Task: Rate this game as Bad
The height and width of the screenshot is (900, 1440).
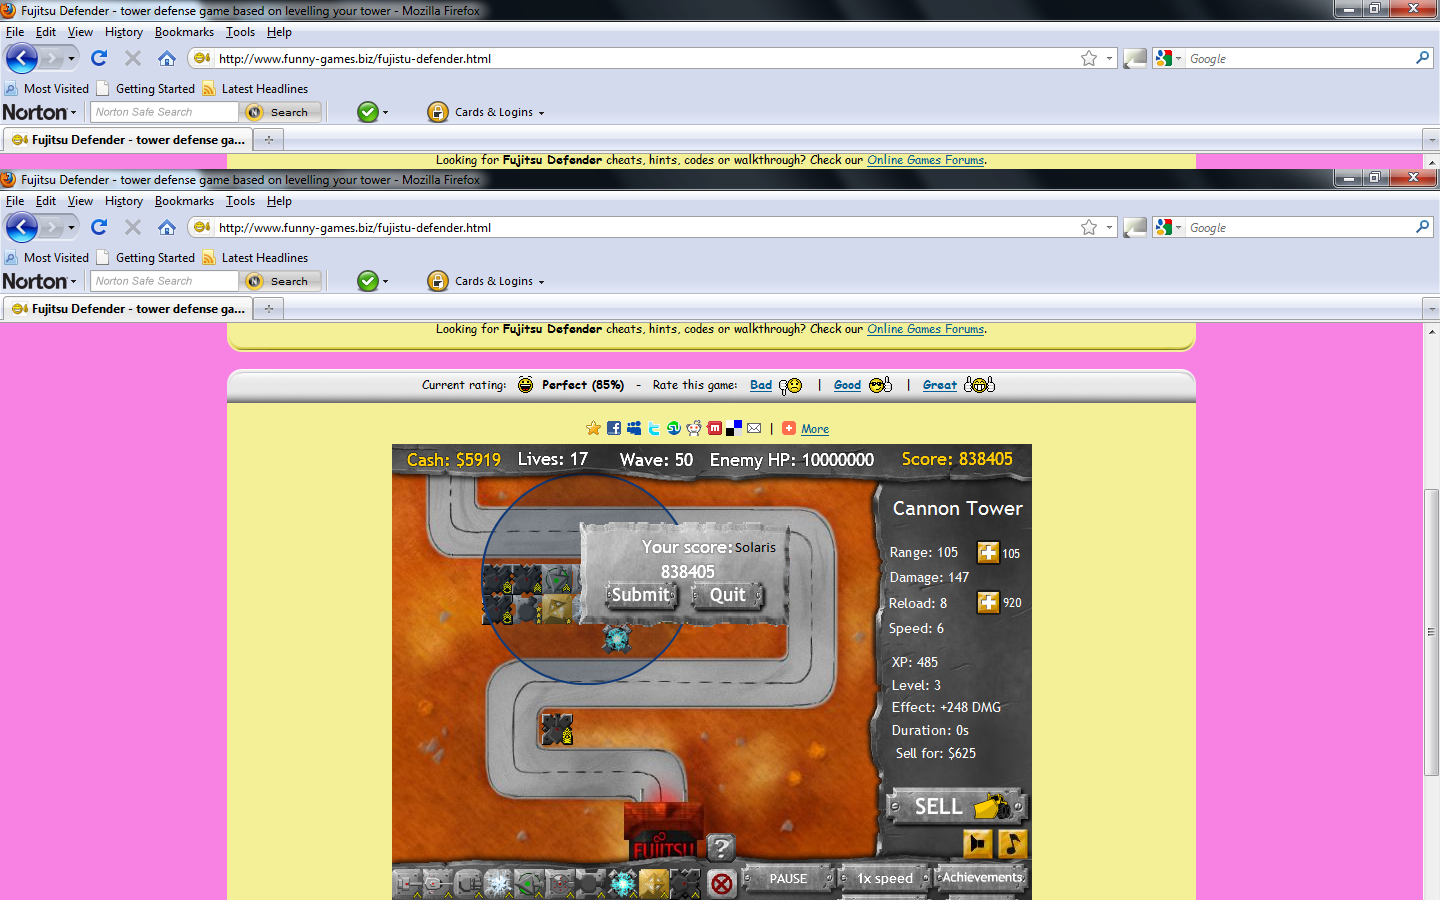Action: click(761, 385)
